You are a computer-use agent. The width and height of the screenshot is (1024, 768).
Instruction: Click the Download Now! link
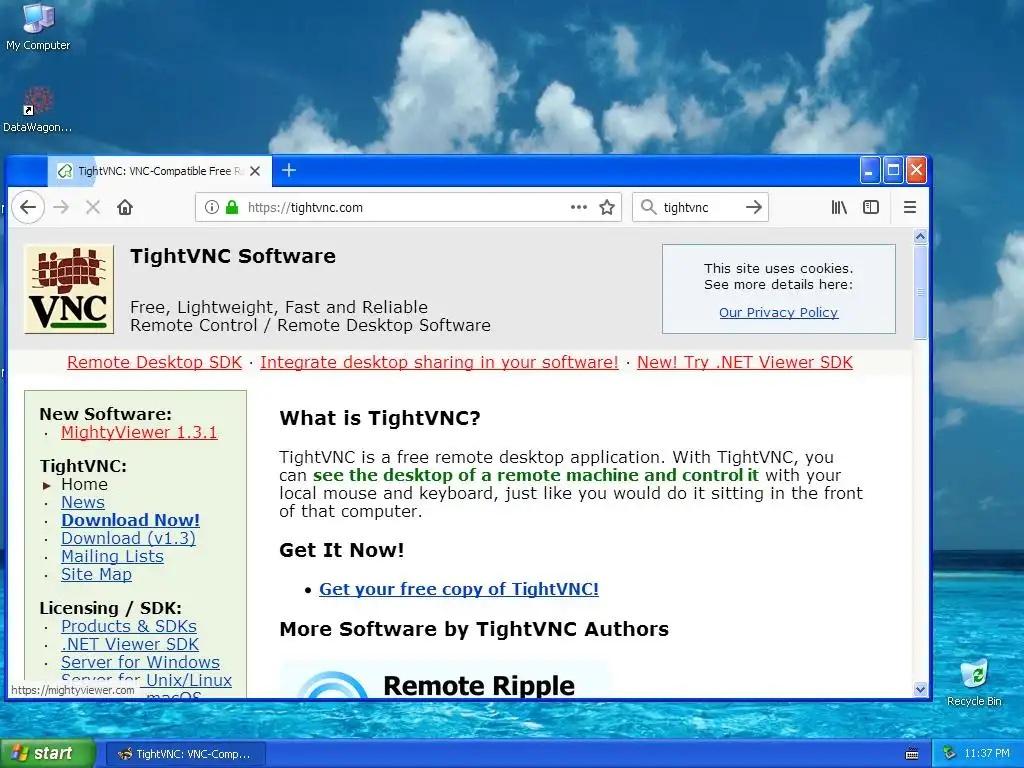[131, 520]
